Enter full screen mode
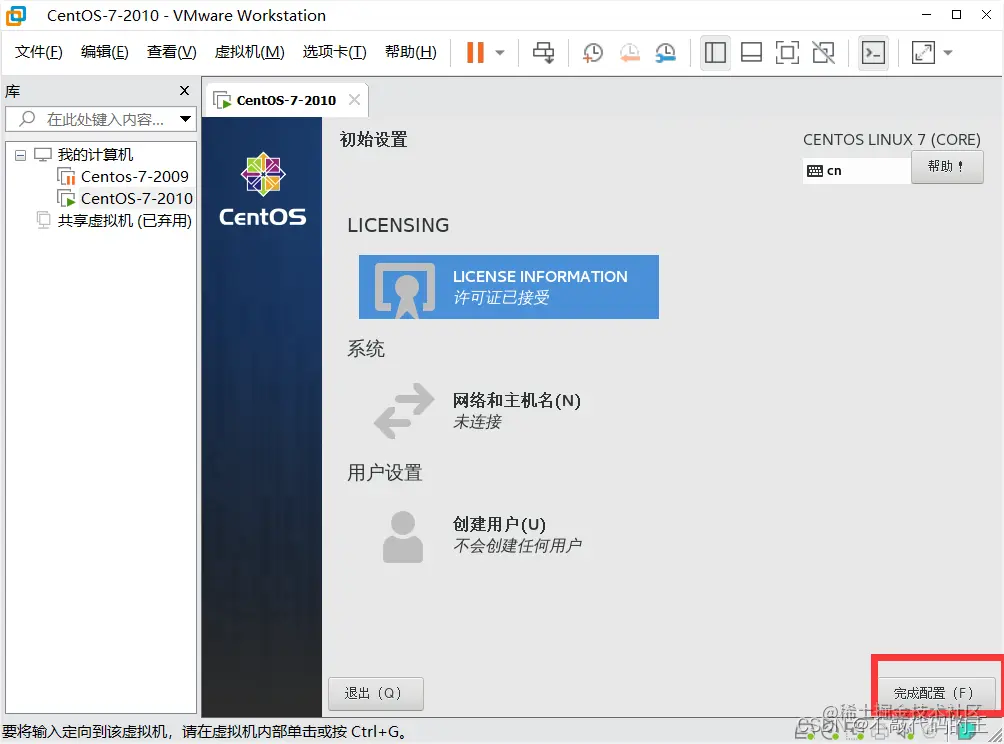This screenshot has height=744, width=1004. 787,53
